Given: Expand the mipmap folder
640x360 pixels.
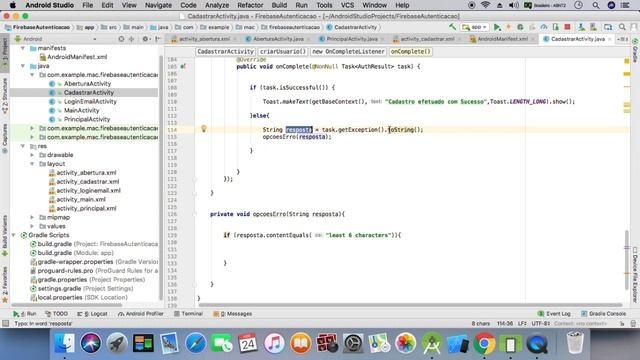Looking at the screenshot, I should pos(32,217).
